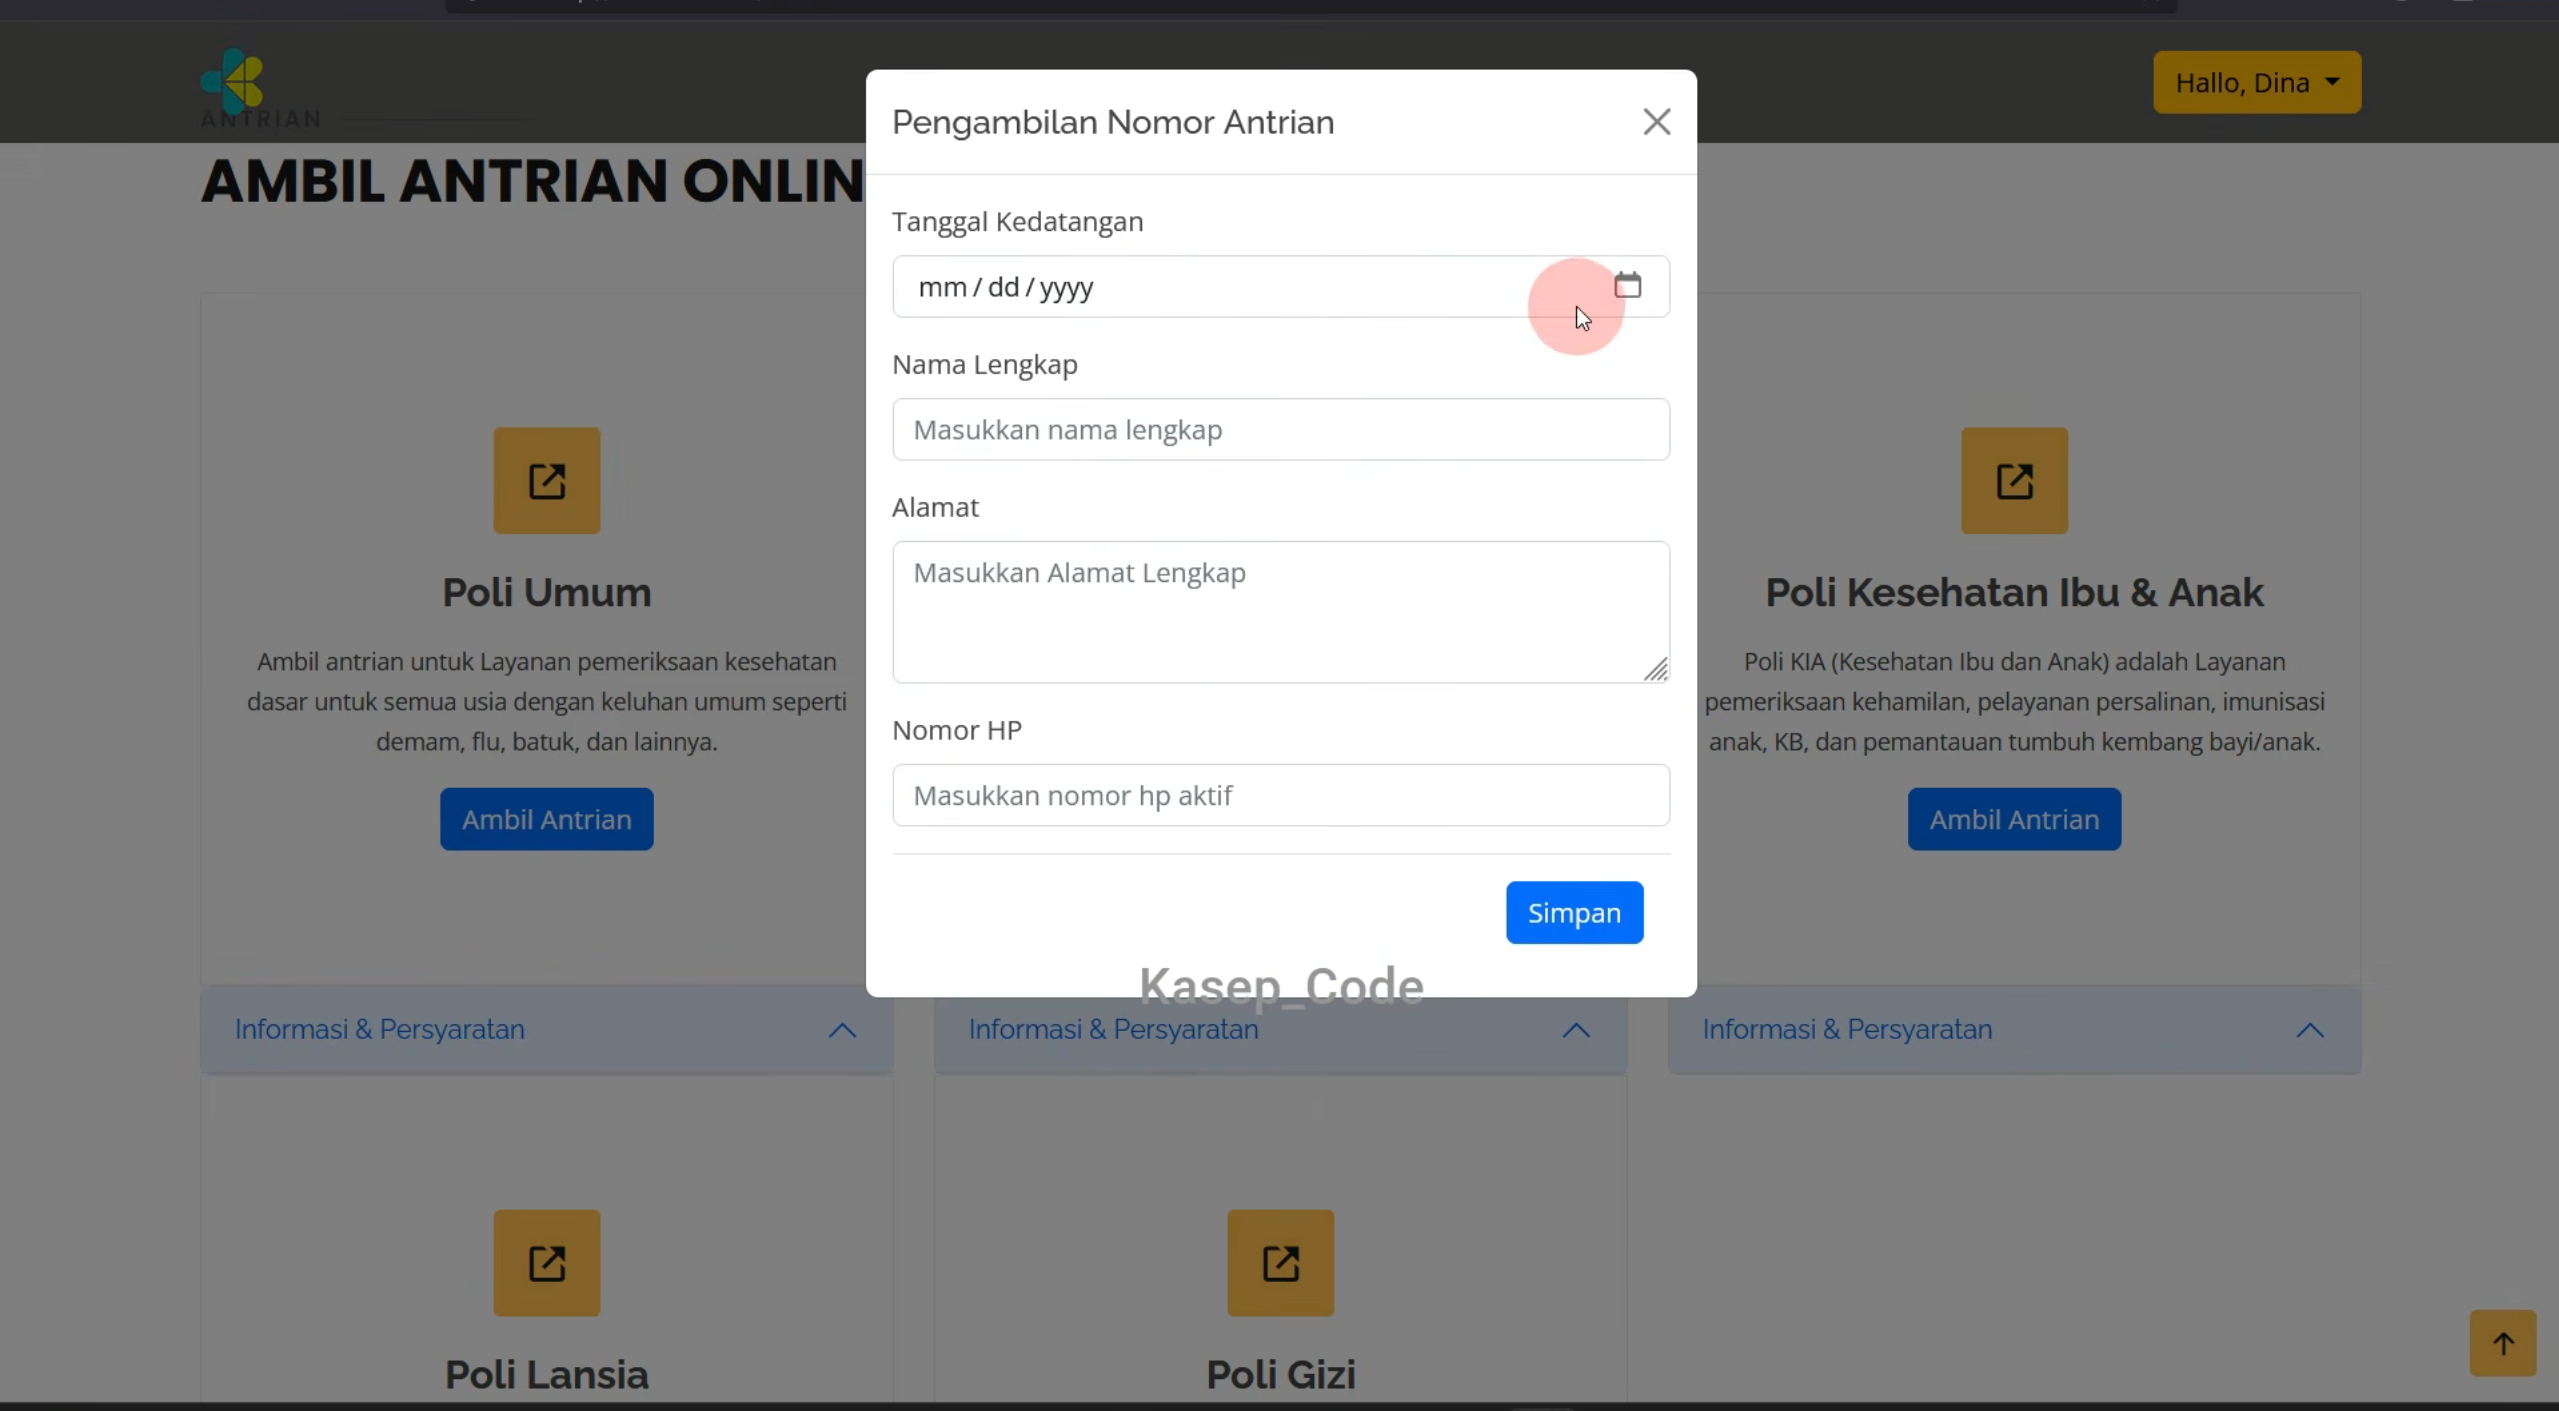
Task: Click the Nomor HP label
Action: click(957, 730)
